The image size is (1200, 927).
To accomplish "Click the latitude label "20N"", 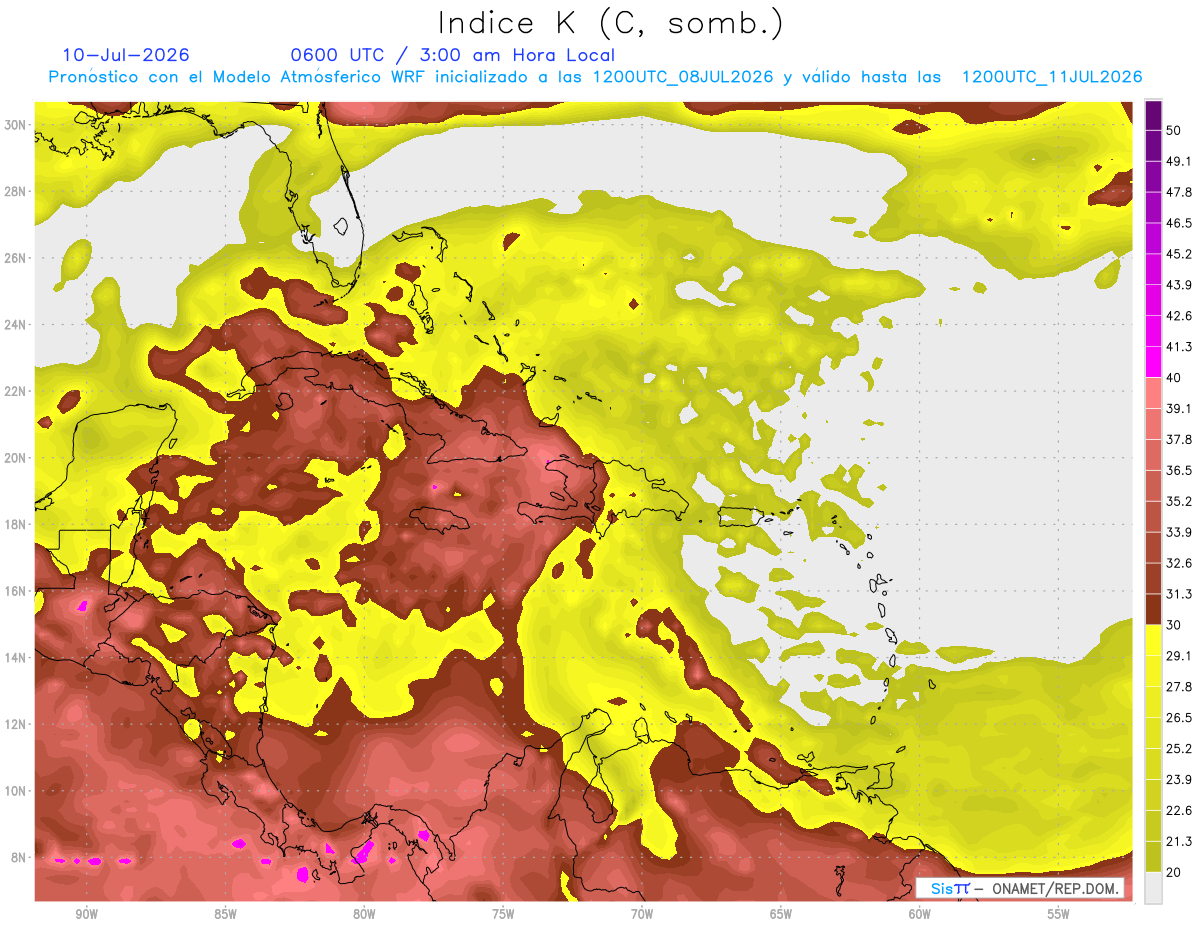I will [14, 458].
